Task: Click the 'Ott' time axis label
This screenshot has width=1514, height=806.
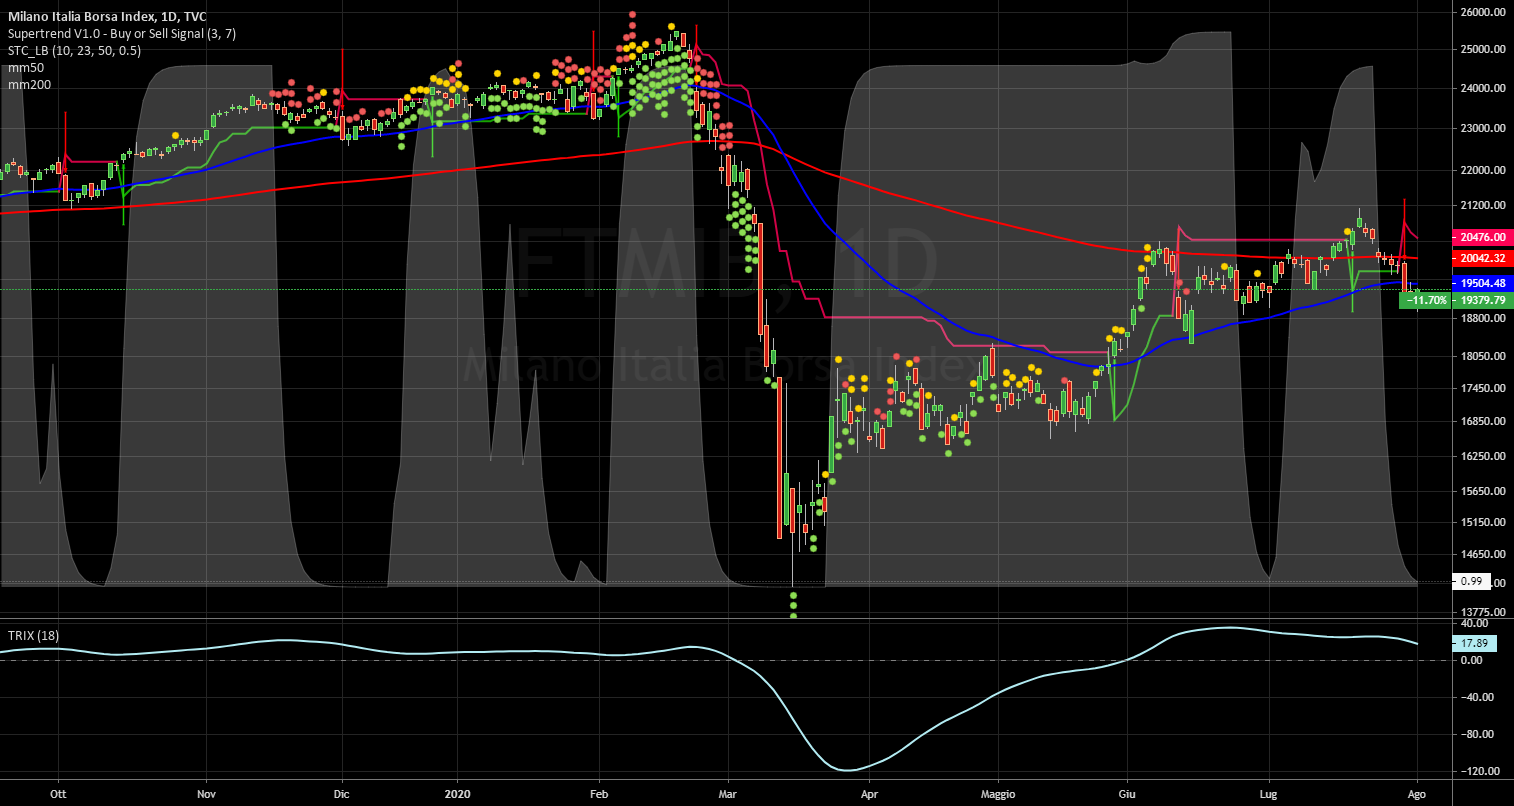Action: 58,792
